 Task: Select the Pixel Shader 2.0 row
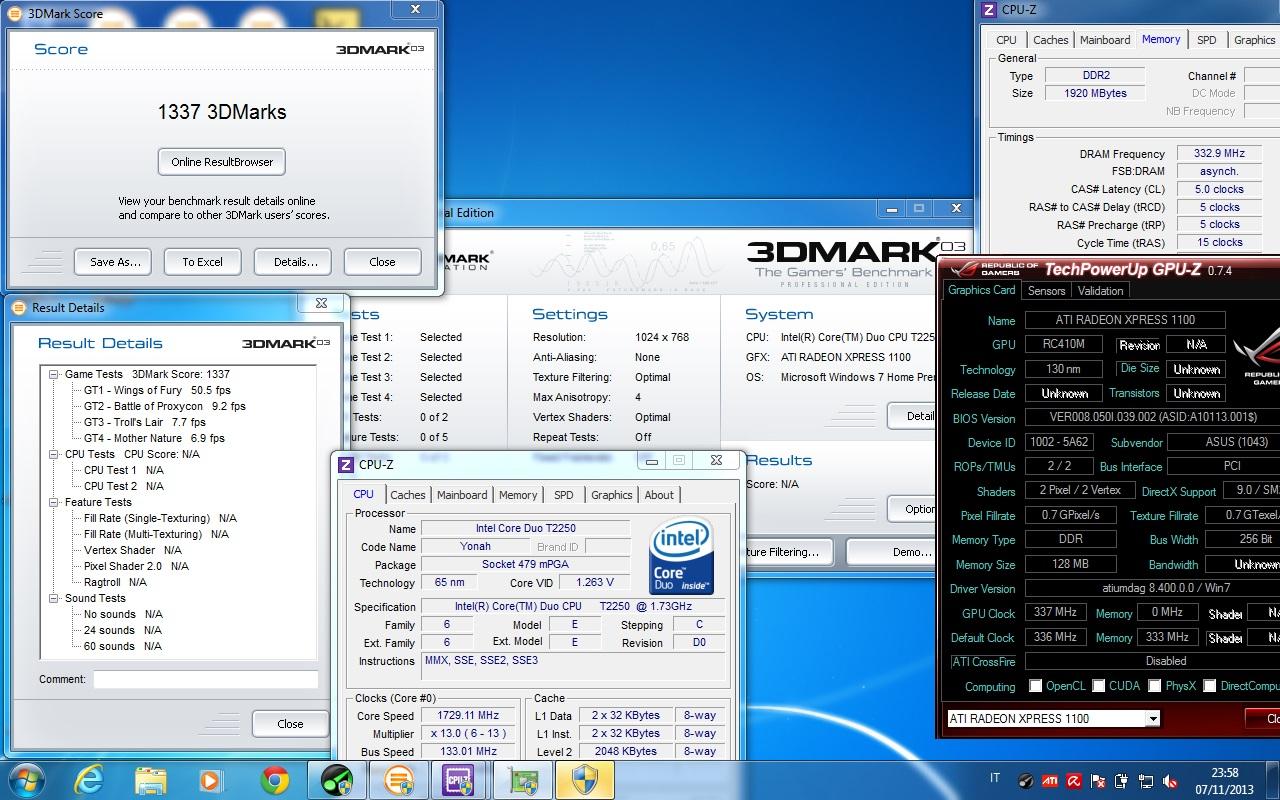click(x=136, y=566)
